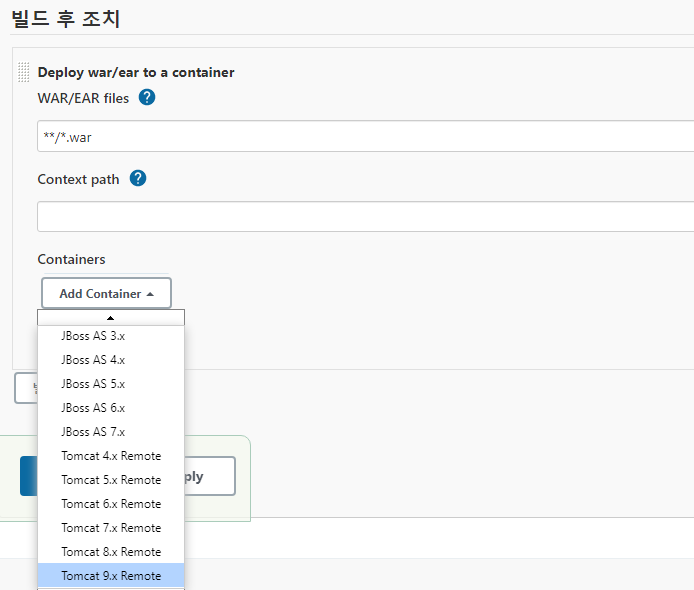Viewport: 694px width, 590px height.
Task: Choose Tomcat 9.x Remote
Action: click(111, 575)
